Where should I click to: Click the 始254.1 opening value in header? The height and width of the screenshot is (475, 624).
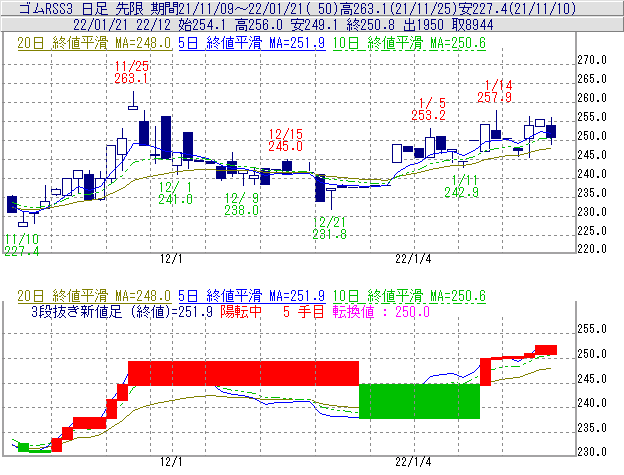[x=201, y=25]
